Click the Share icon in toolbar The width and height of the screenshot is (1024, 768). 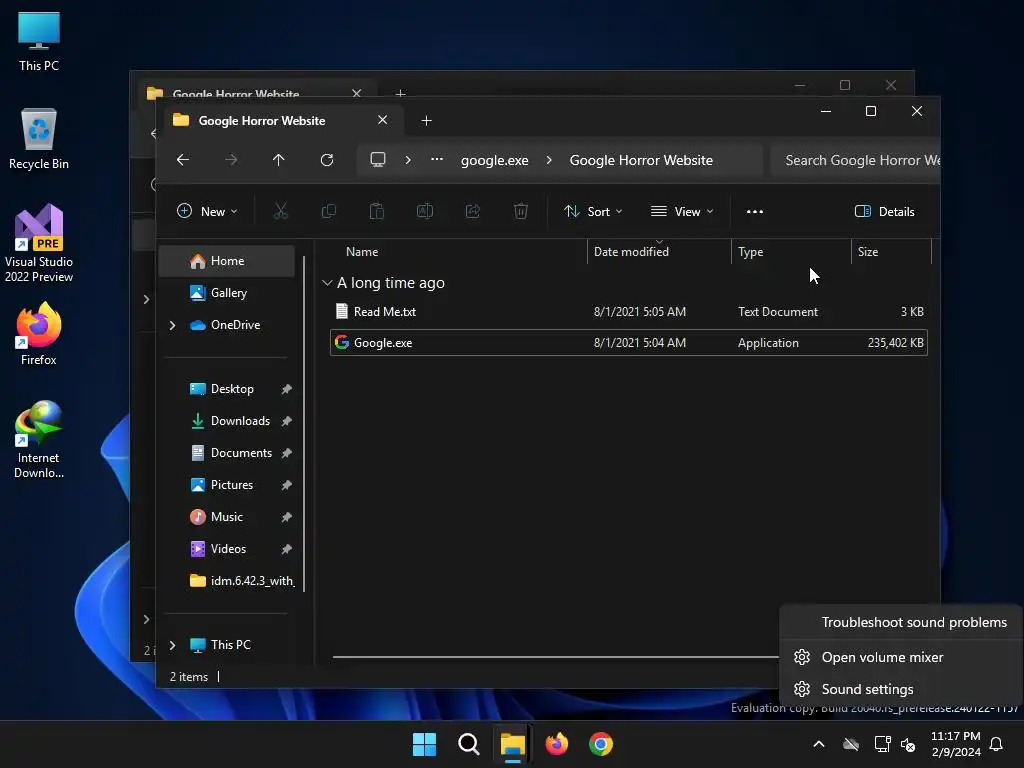[473, 211]
